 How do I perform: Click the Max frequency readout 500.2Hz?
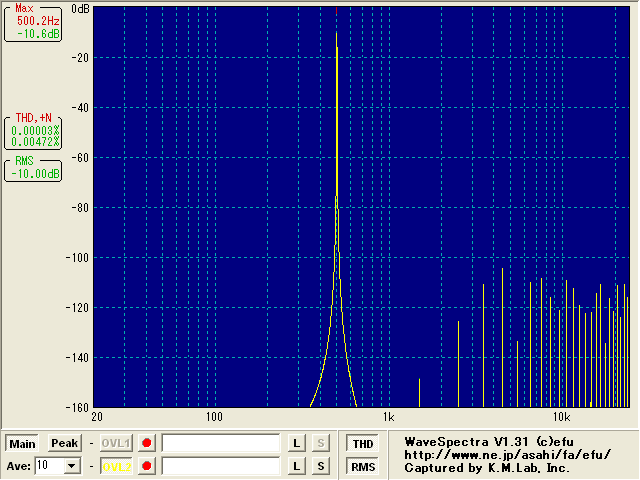coord(38,21)
